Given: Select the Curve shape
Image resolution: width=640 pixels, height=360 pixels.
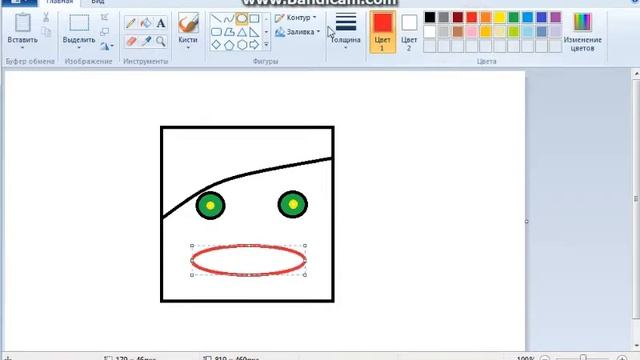Looking at the screenshot, I should point(229,18).
